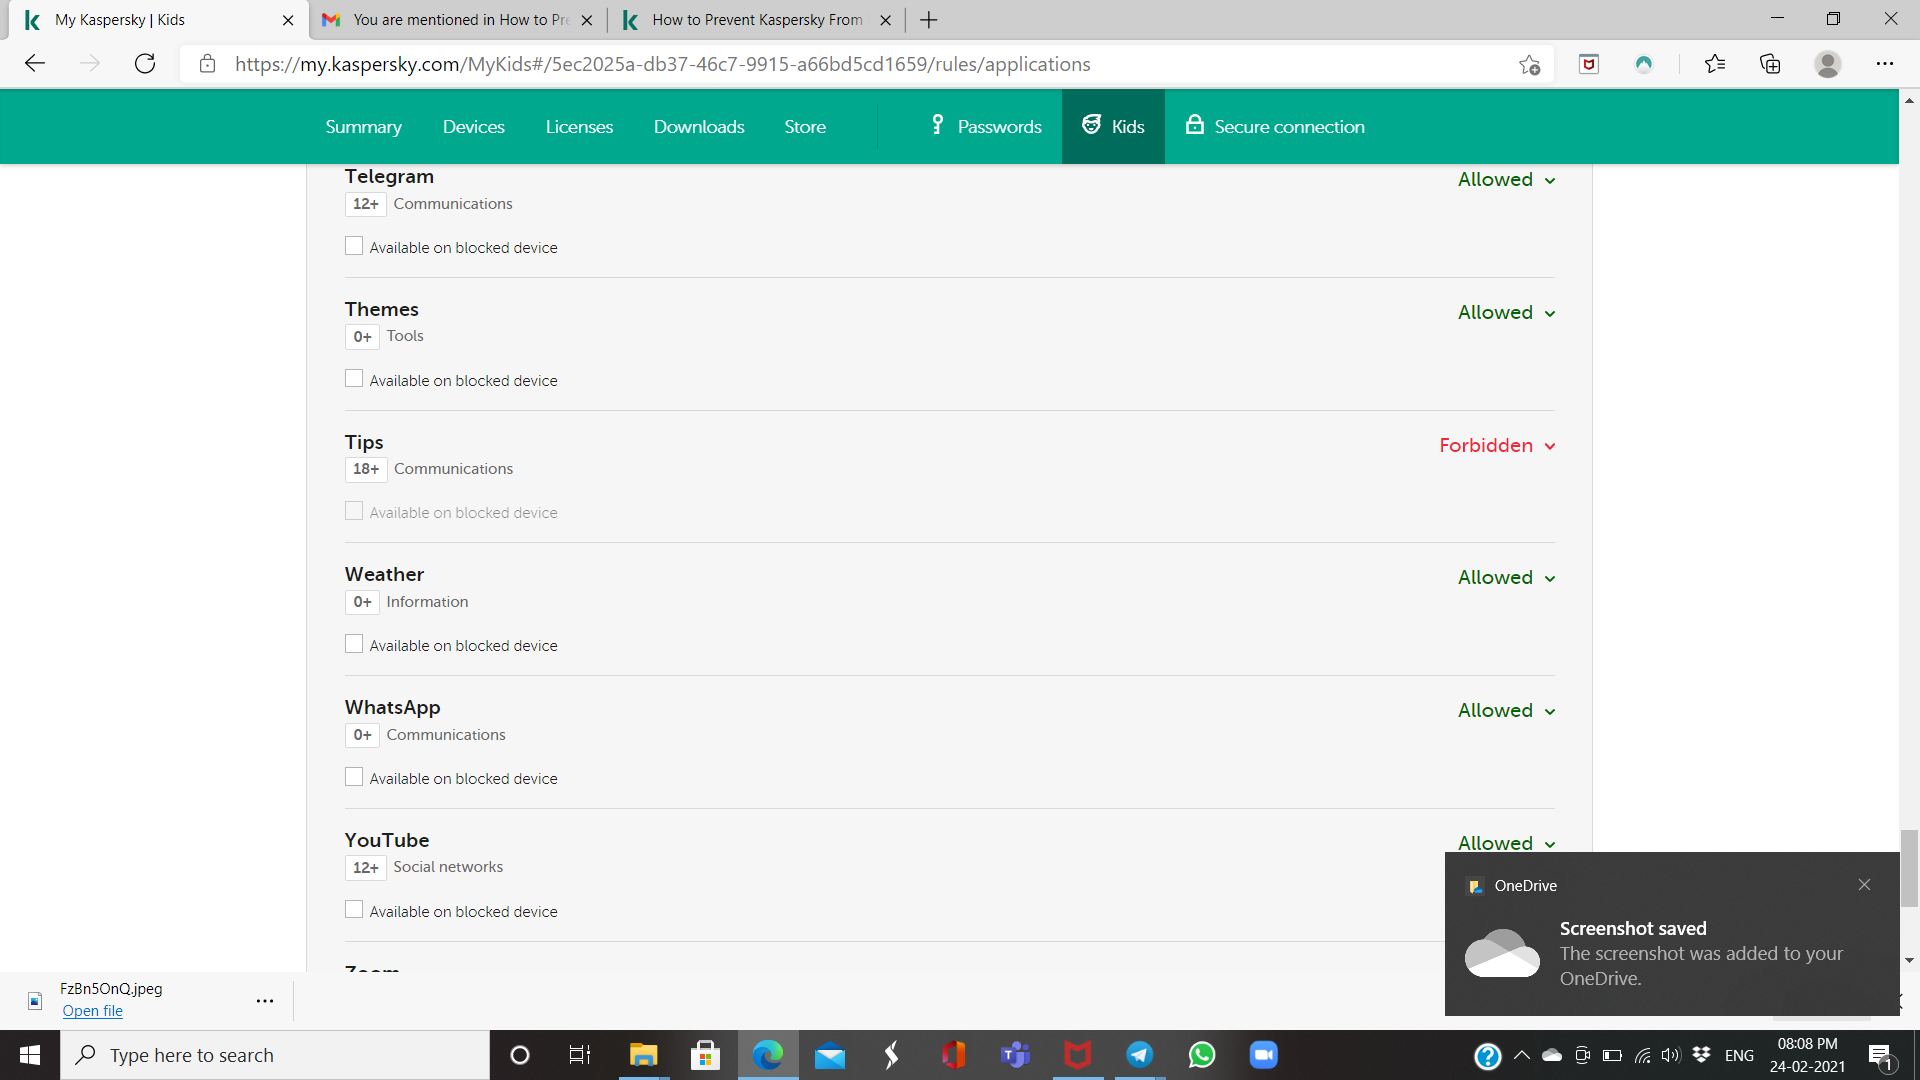The image size is (1920, 1080).
Task: Go to the Devices menu item
Action: coord(473,127)
